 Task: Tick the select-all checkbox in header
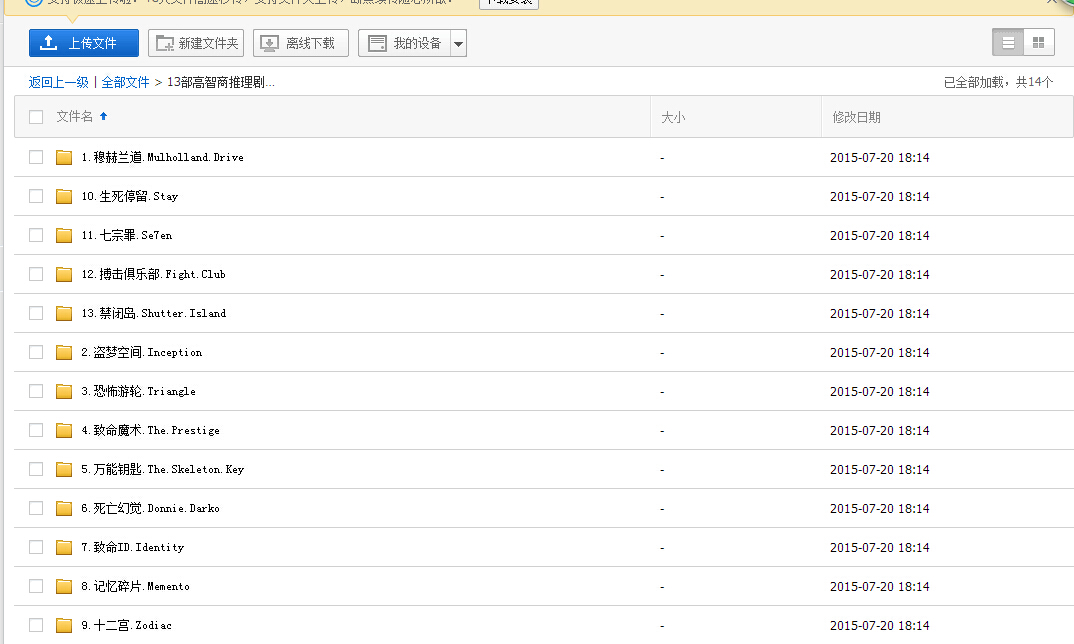(36, 117)
